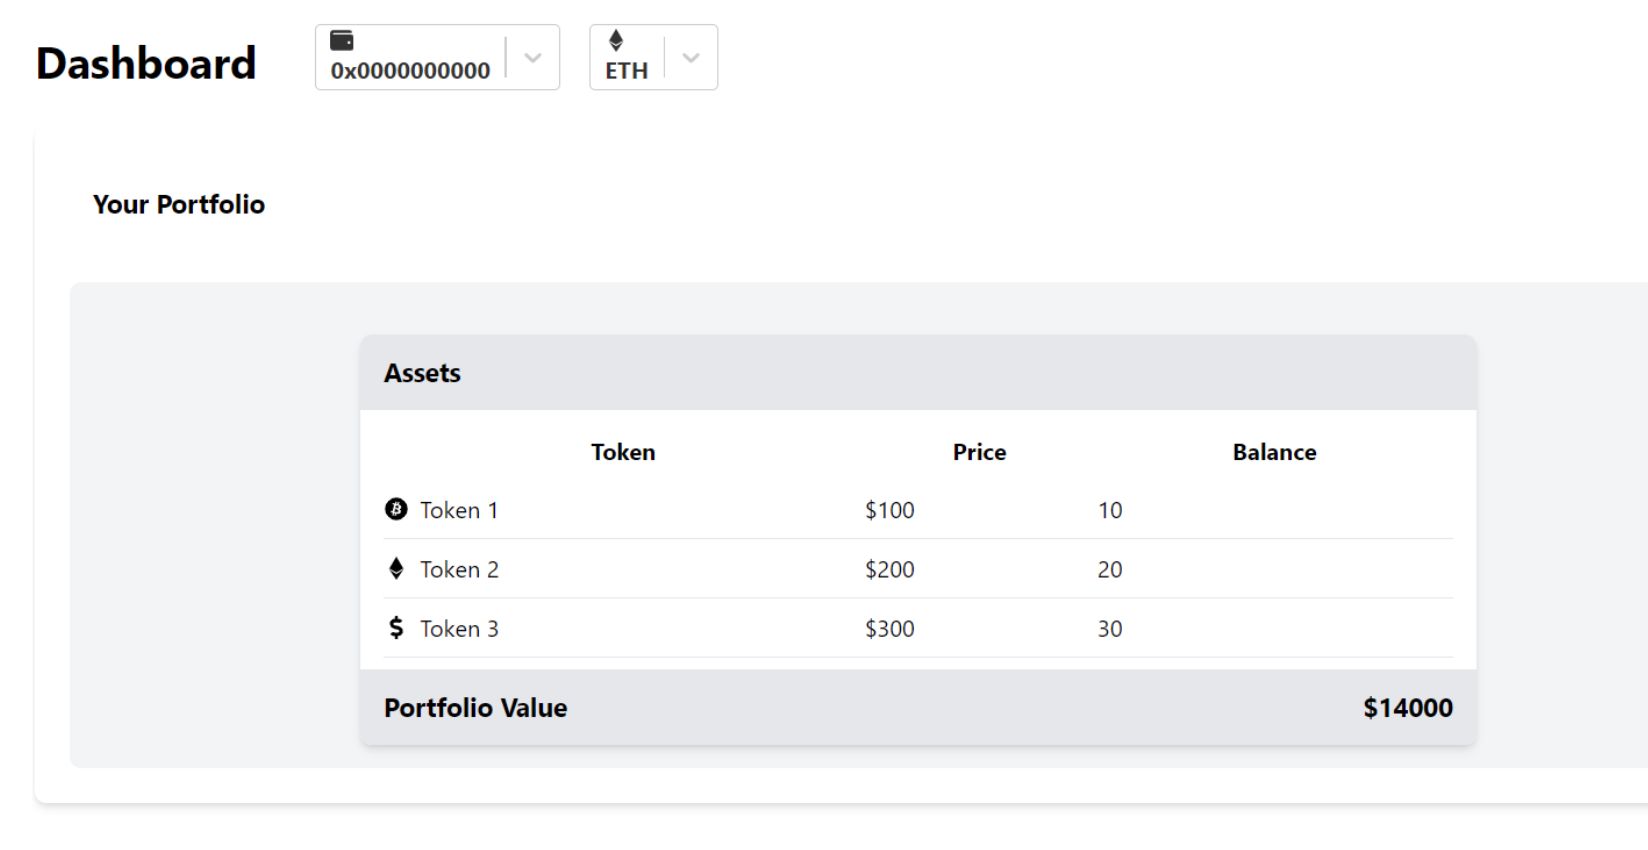Click the Dashboard heading
Screen dimensions: 1648x850
[146, 63]
